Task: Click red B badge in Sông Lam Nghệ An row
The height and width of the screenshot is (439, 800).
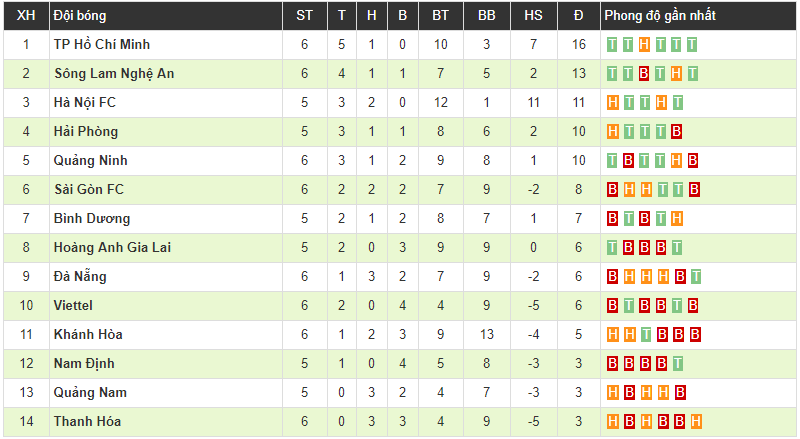Action: (x=645, y=74)
